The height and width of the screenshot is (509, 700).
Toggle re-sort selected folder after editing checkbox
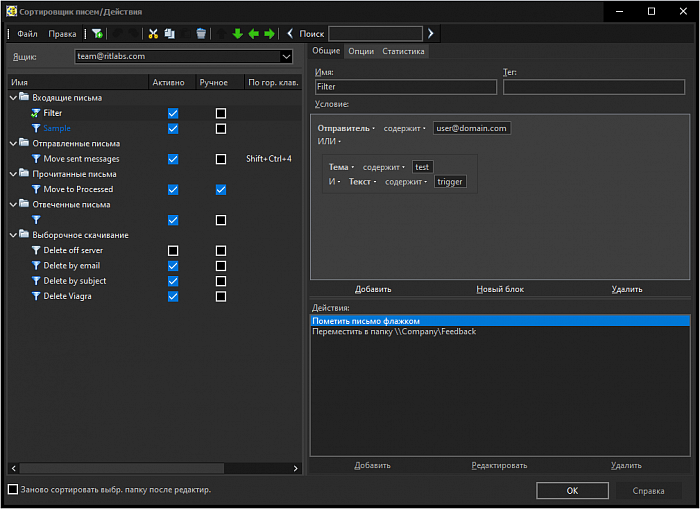click(13, 489)
